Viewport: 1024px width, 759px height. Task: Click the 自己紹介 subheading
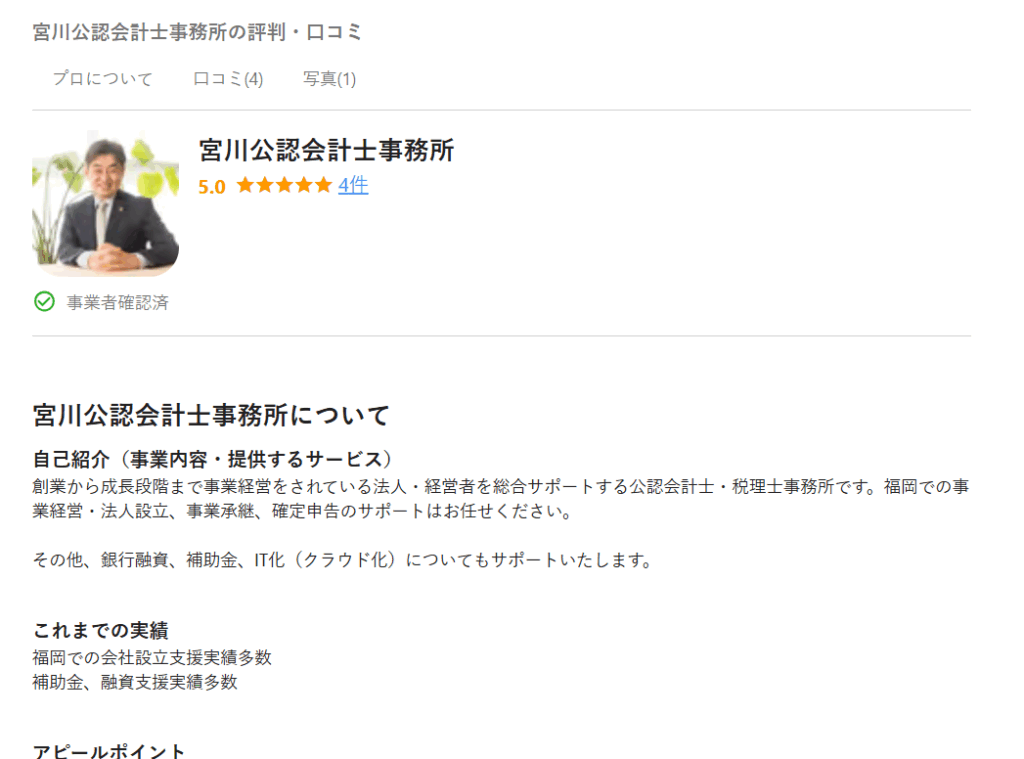coord(71,459)
